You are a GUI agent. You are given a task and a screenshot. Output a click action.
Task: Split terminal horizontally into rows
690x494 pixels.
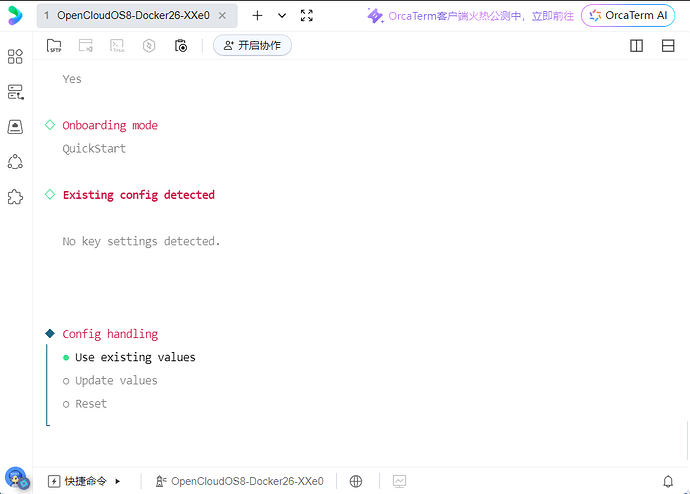(x=668, y=46)
